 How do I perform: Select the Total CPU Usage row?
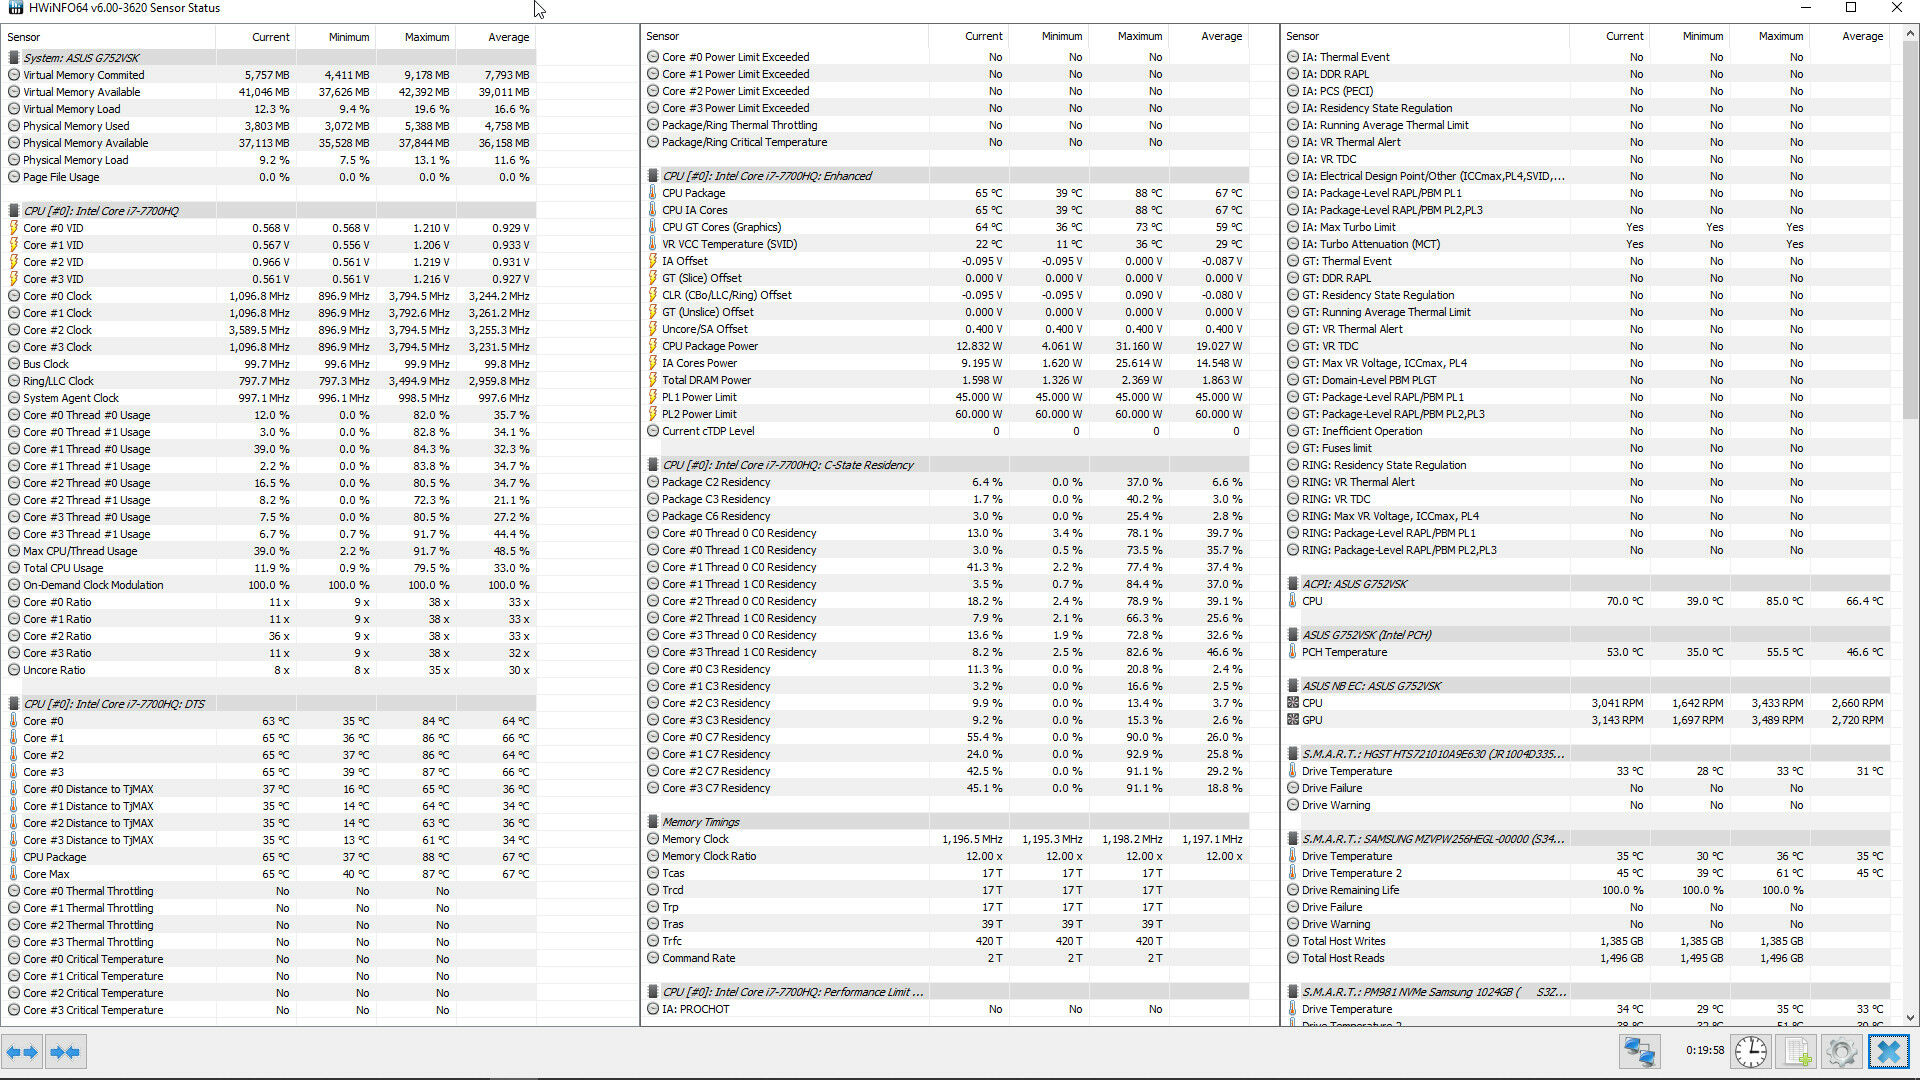tap(270, 568)
